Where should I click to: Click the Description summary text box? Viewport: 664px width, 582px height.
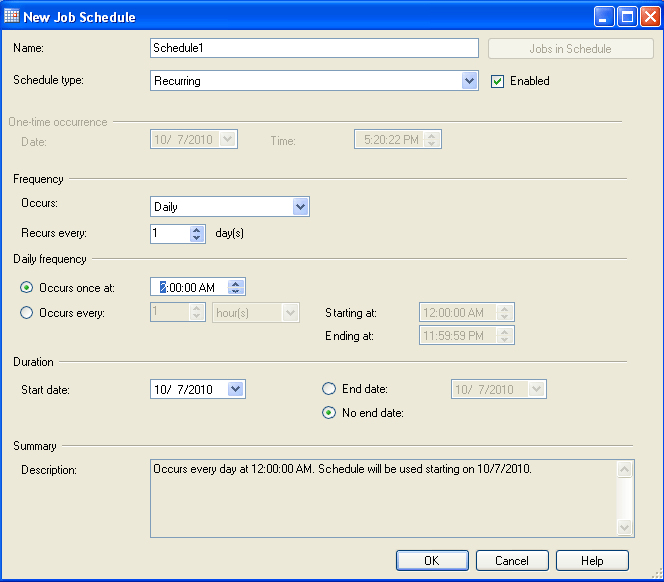pos(392,499)
